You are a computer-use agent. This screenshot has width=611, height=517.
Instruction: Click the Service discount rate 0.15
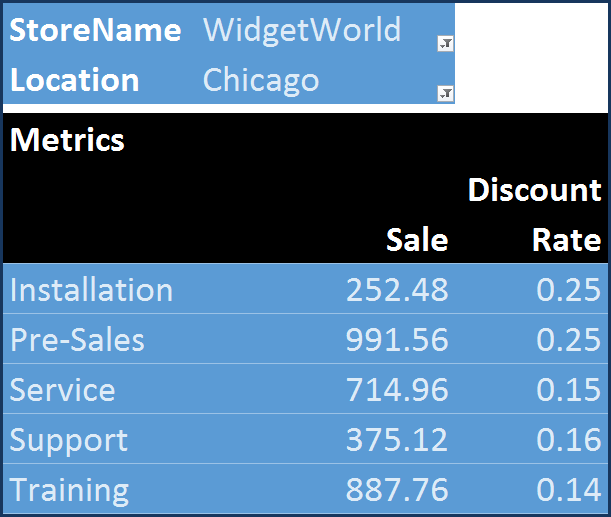click(568, 390)
